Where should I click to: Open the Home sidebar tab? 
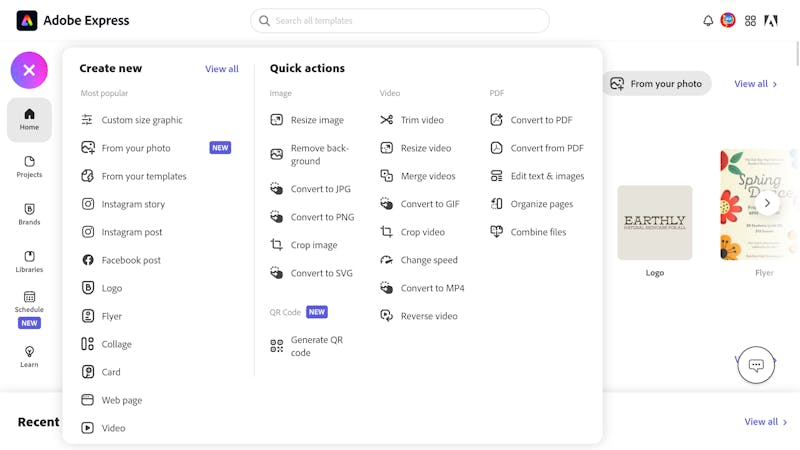coord(29,120)
